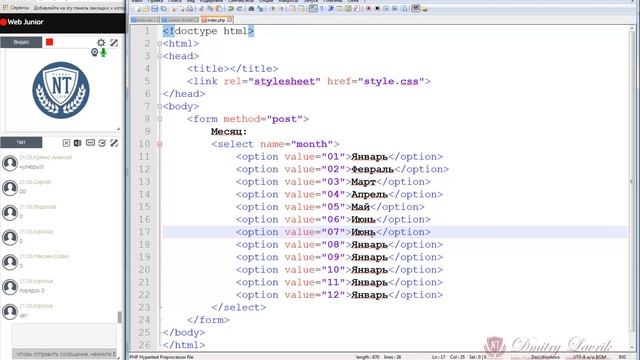Toggle the webcam icon
Viewport: 640px width, 360px height.
(x=95, y=52)
